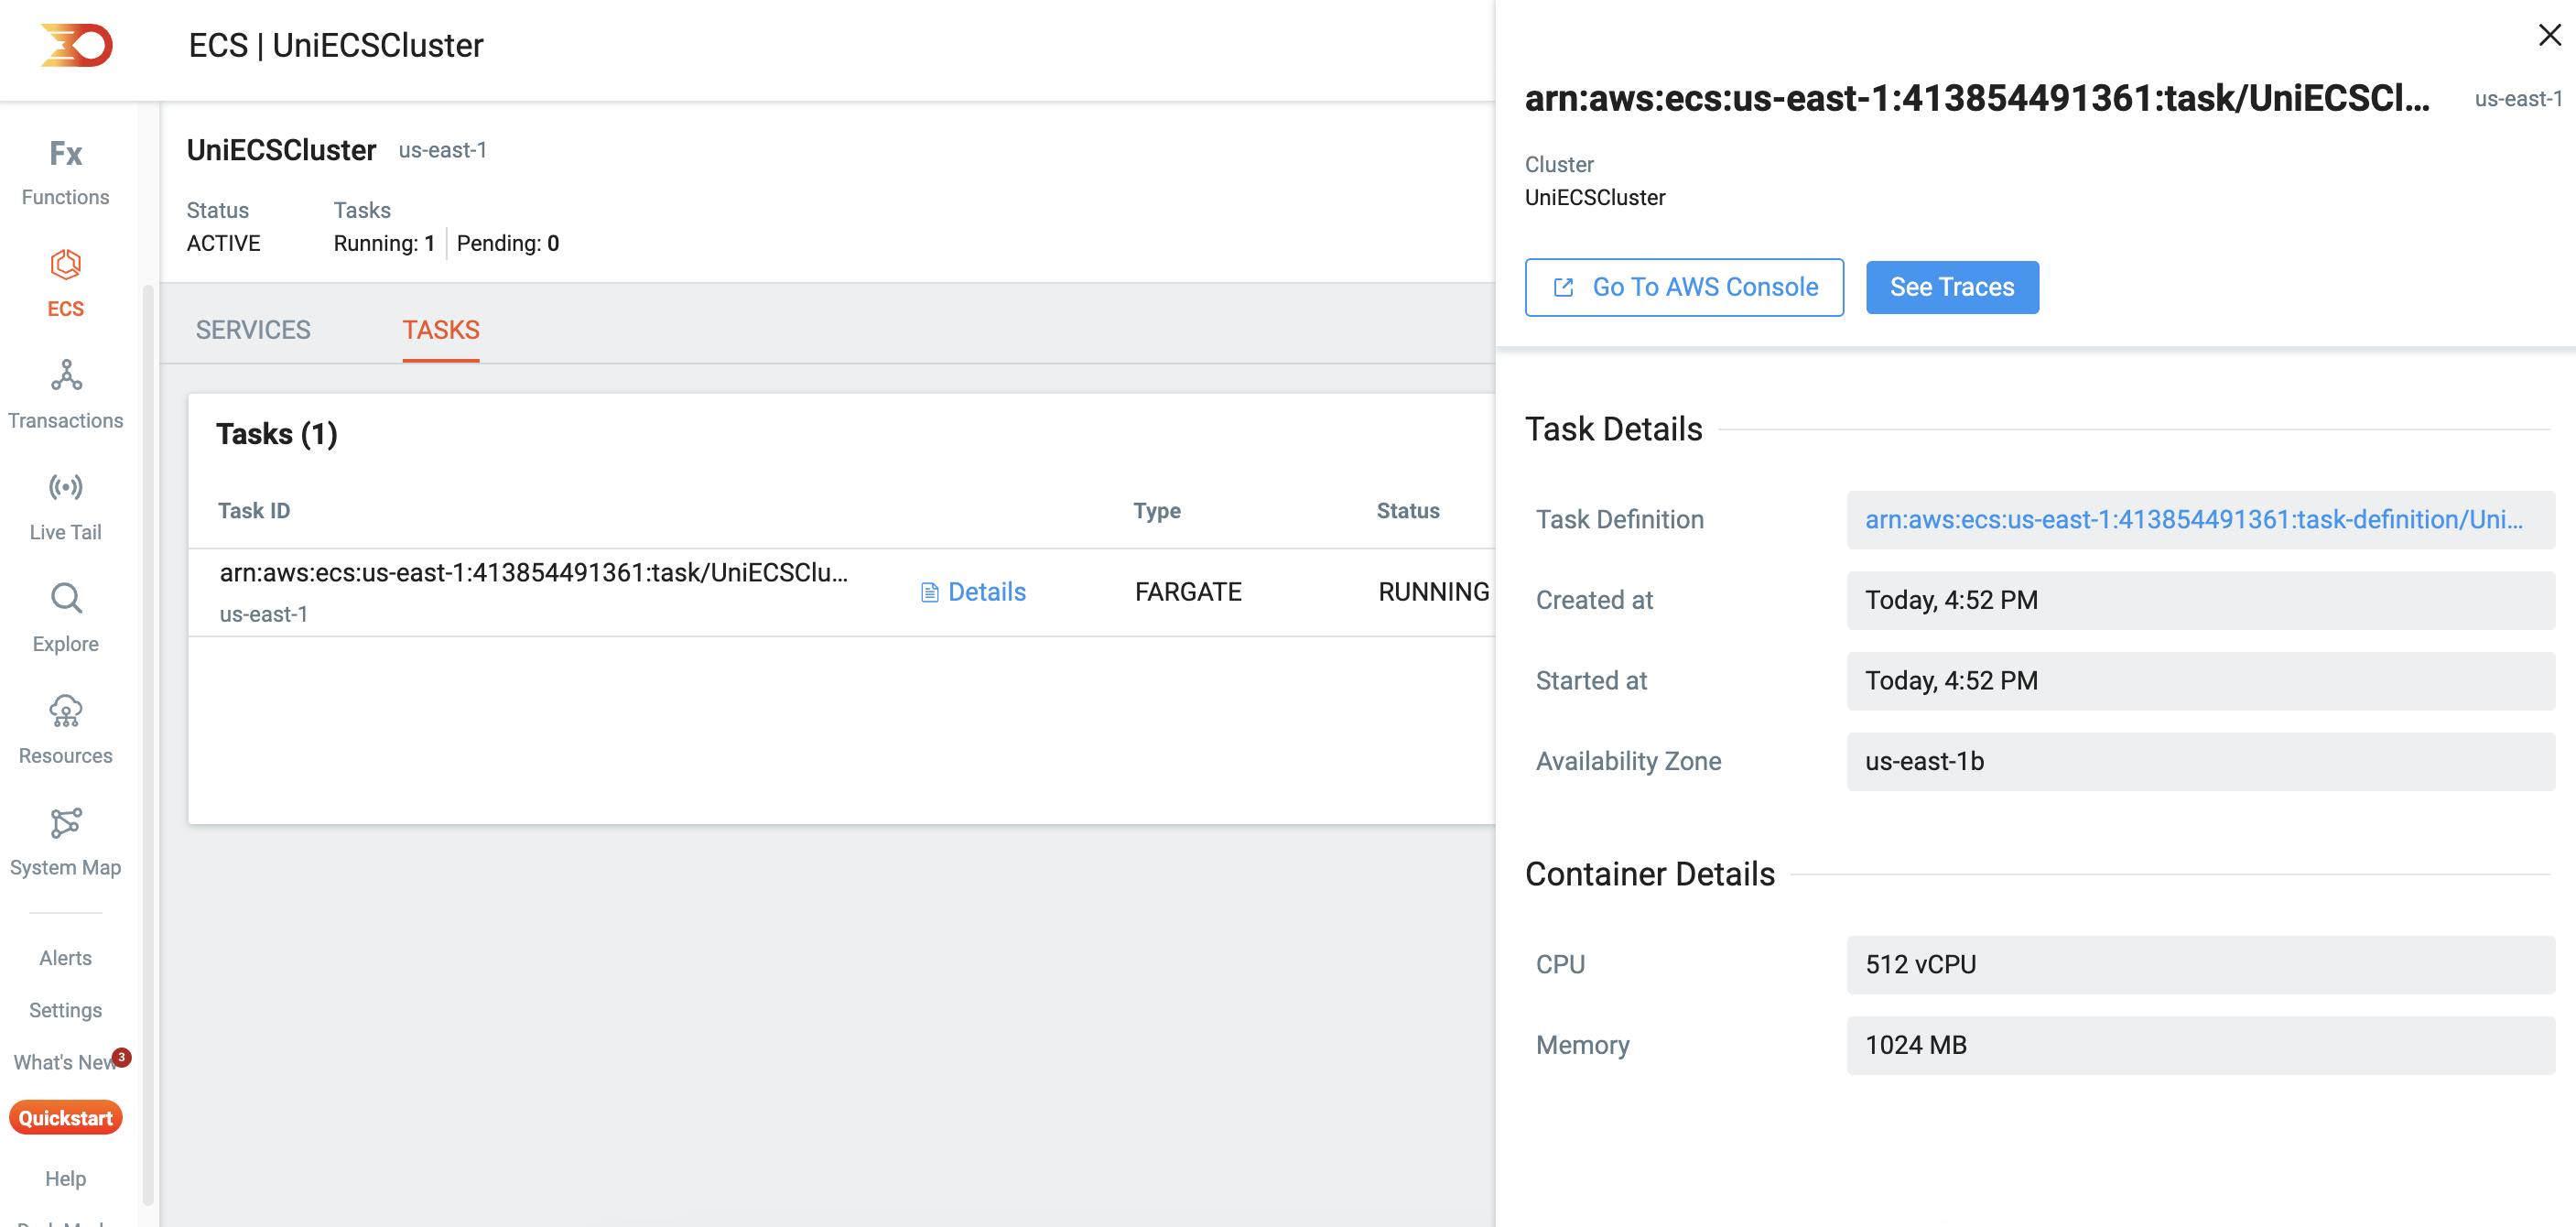The width and height of the screenshot is (2576, 1227).
Task: Click the sidebar vertical scrollbar
Action: pos(148,745)
